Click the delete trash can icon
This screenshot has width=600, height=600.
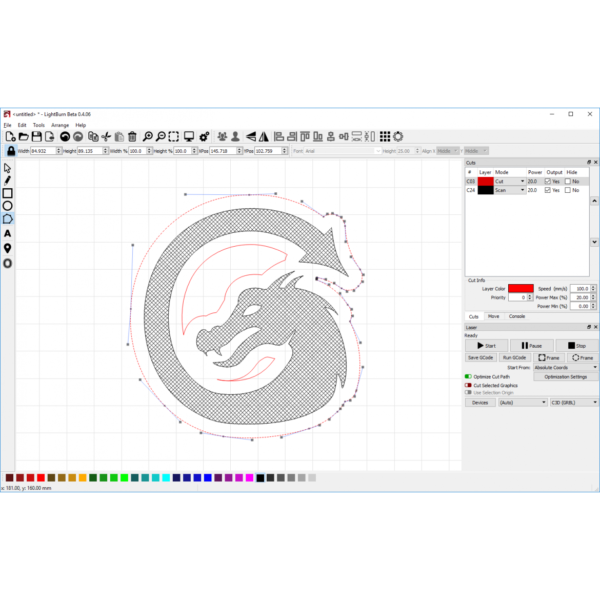[132, 136]
